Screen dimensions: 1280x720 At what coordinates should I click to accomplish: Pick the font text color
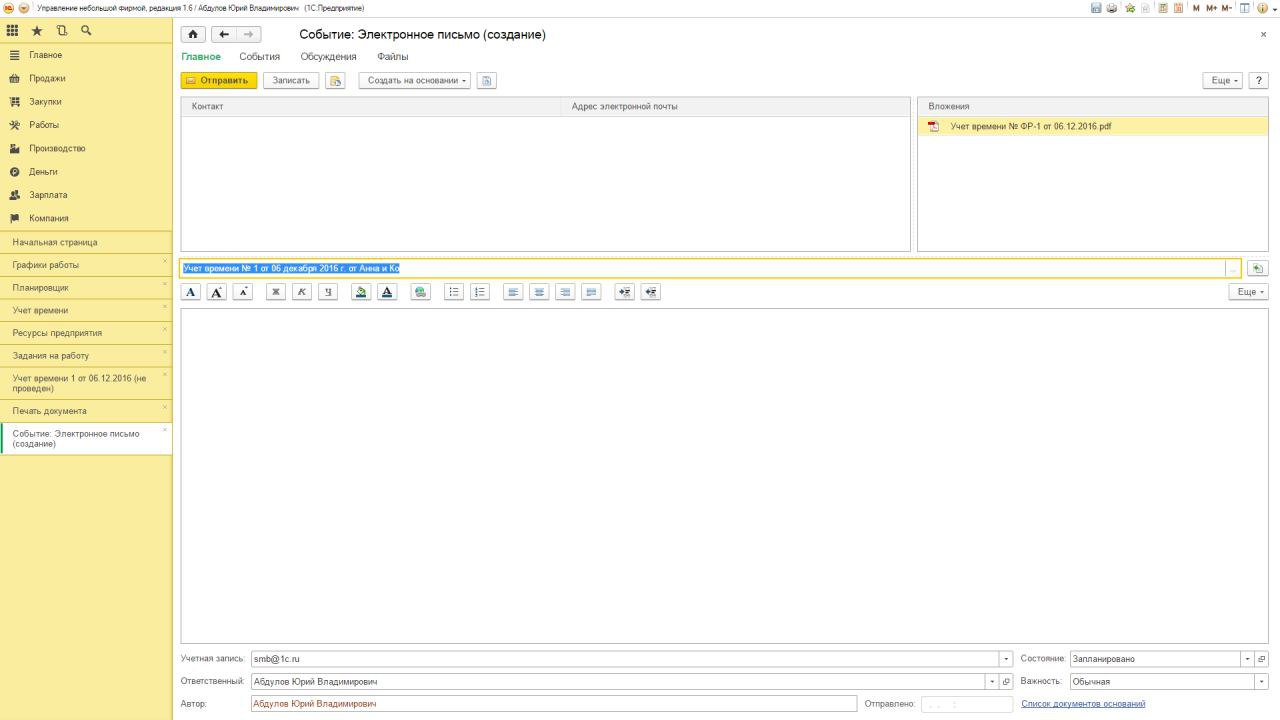(387, 292)
